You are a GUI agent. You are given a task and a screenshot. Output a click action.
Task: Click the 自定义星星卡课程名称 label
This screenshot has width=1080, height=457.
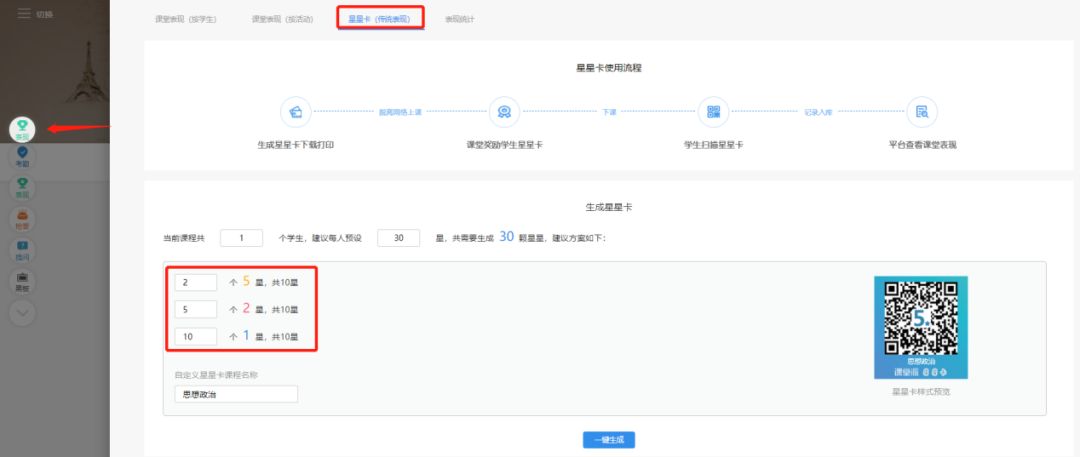click(216, 375)
